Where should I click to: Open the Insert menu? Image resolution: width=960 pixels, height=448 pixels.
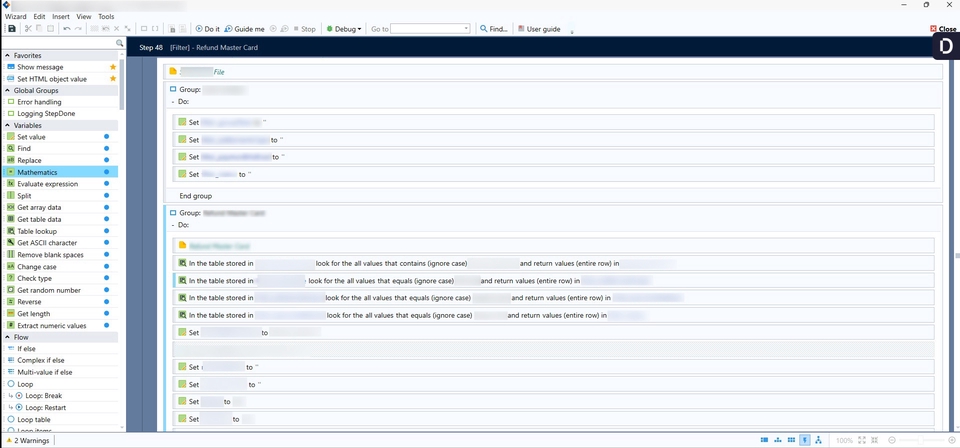(61, 17)
